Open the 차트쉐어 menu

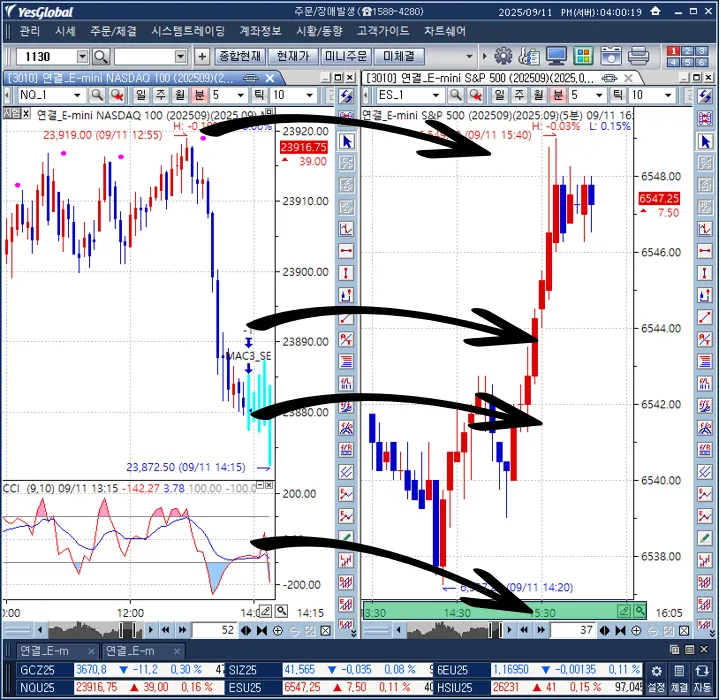tap(445, 31)
